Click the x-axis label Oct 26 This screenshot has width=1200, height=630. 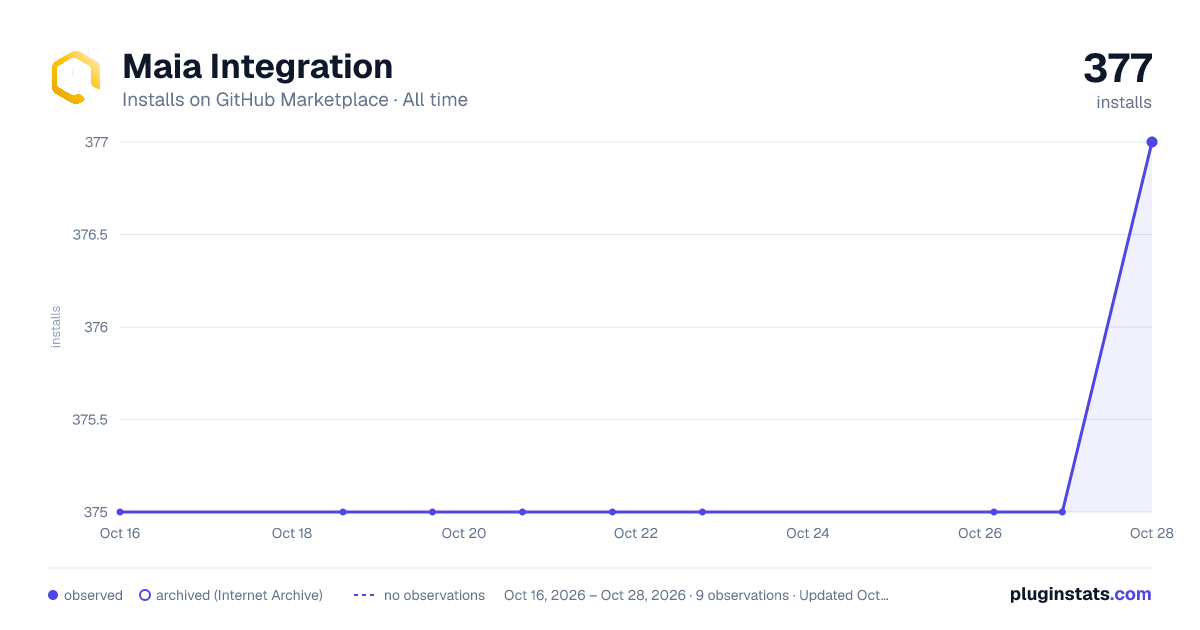[x=980, y=533]
